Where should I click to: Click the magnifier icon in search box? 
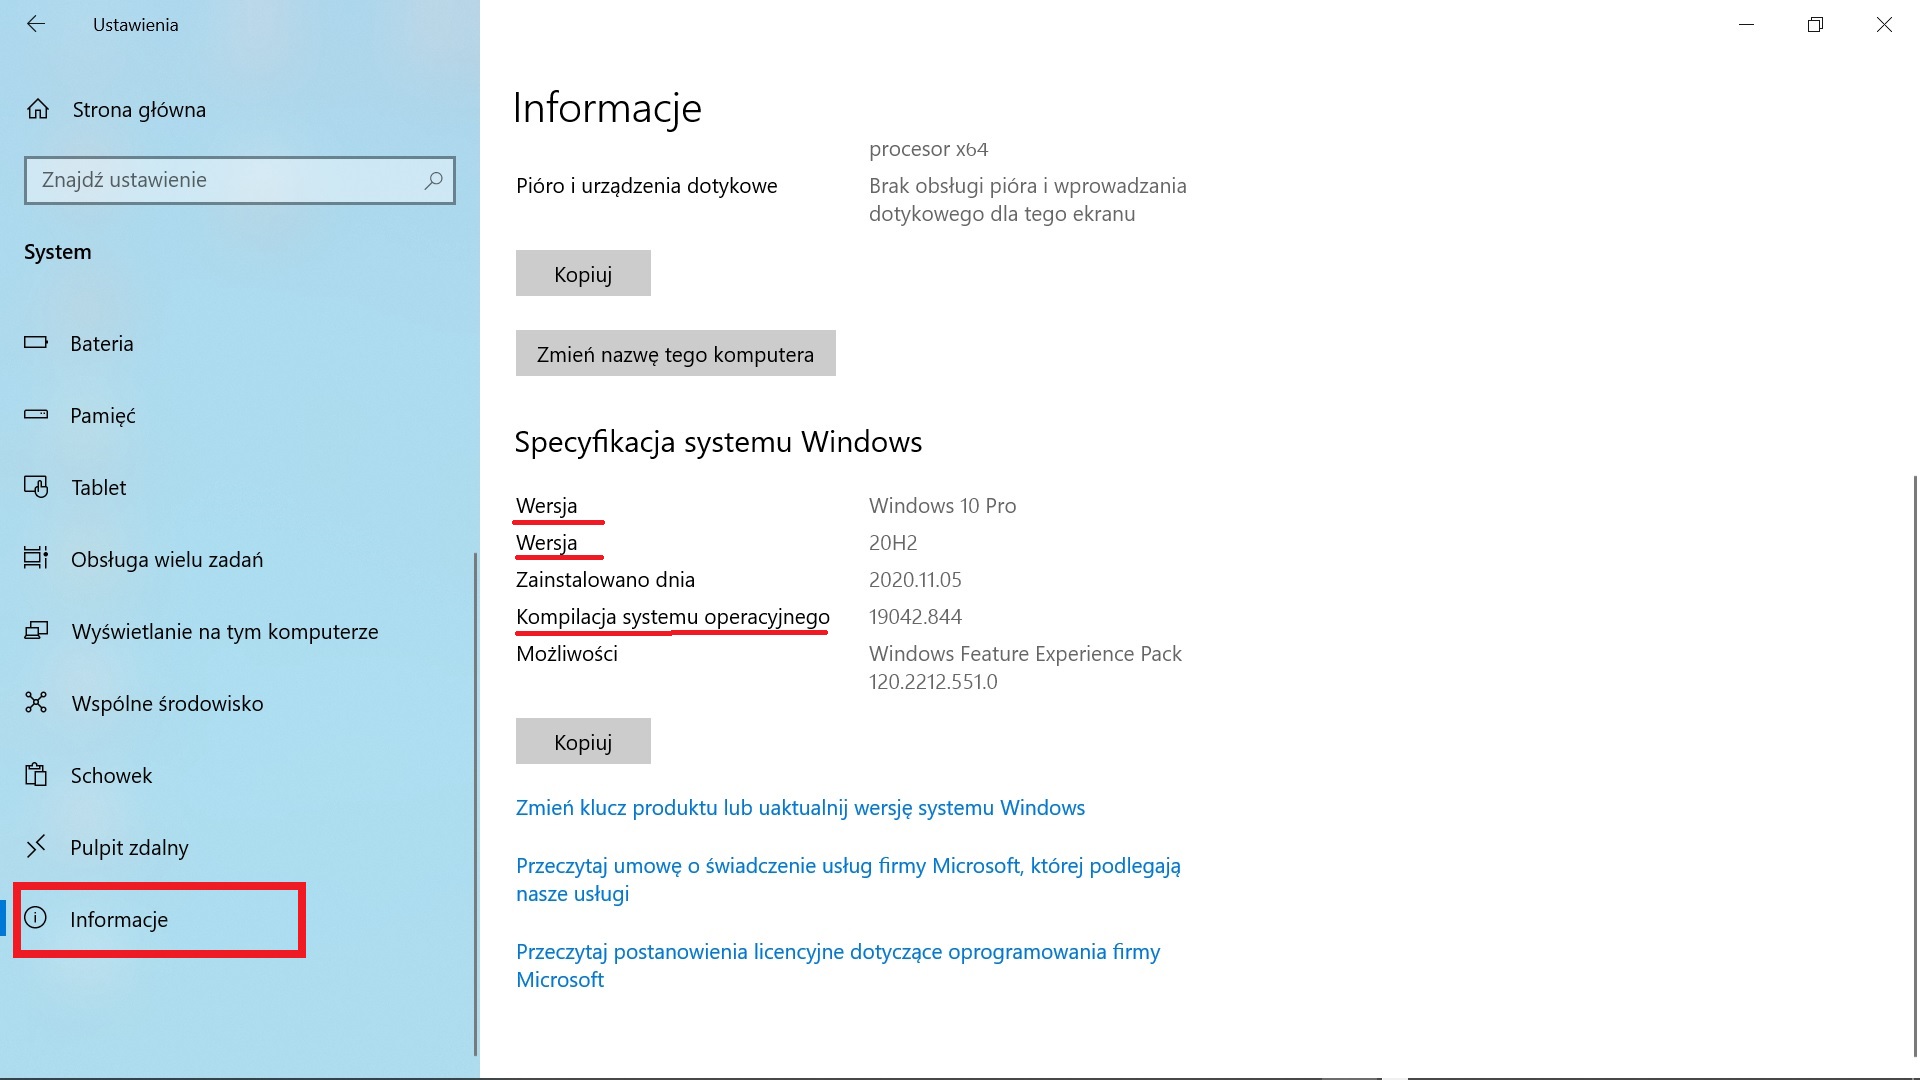(433, 180)
